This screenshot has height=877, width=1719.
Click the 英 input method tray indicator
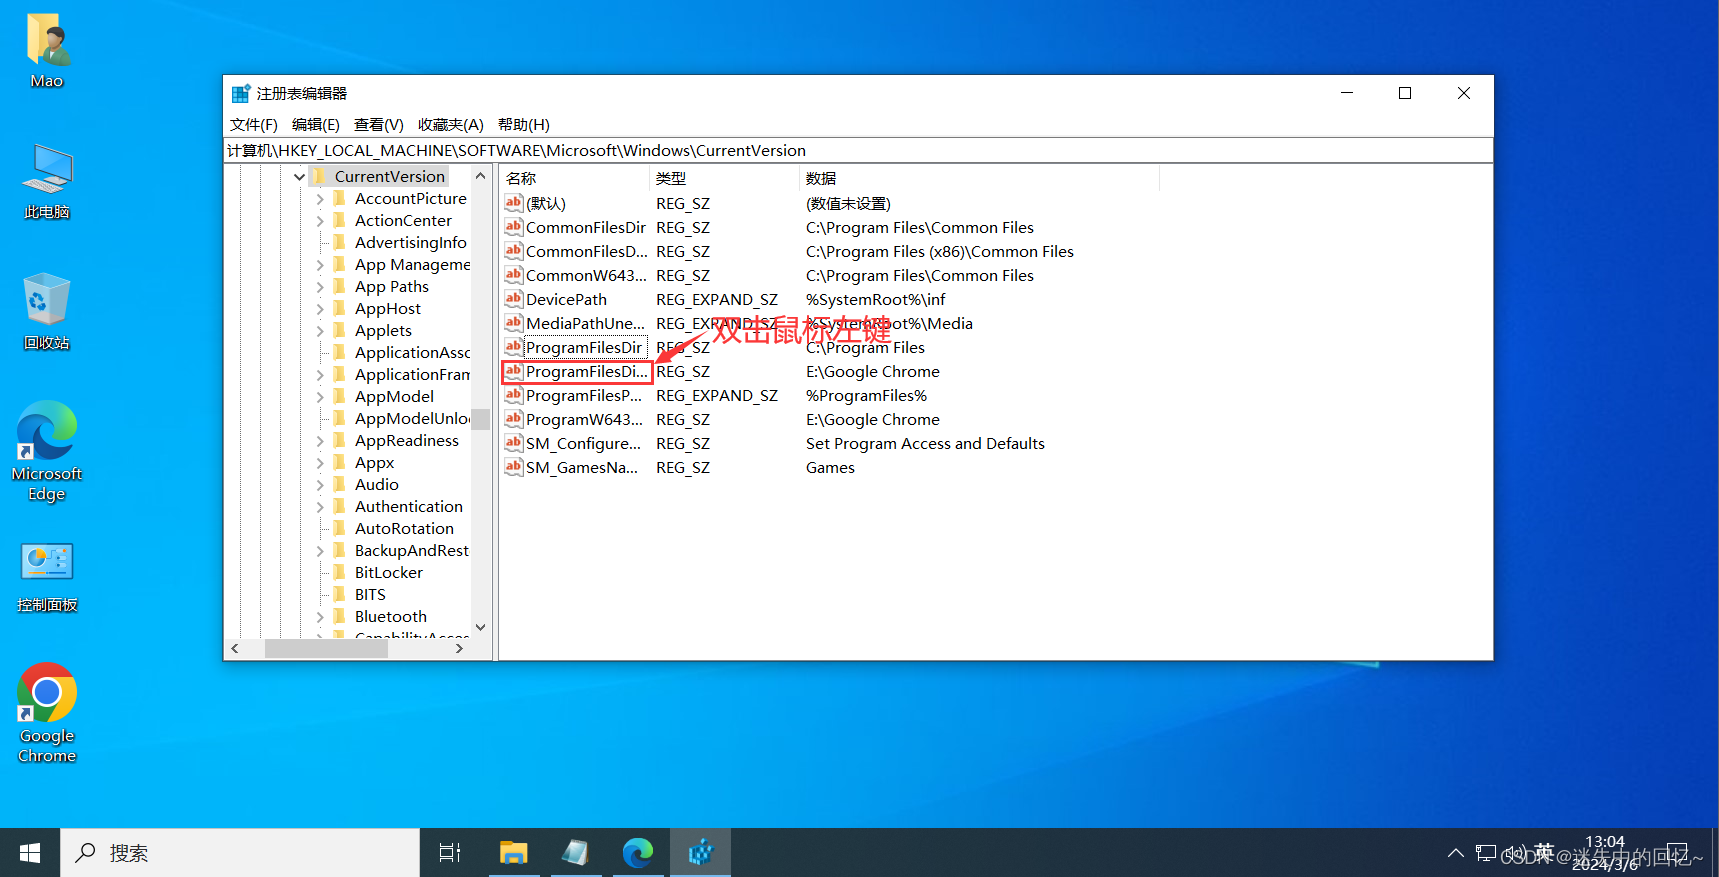1544,852
